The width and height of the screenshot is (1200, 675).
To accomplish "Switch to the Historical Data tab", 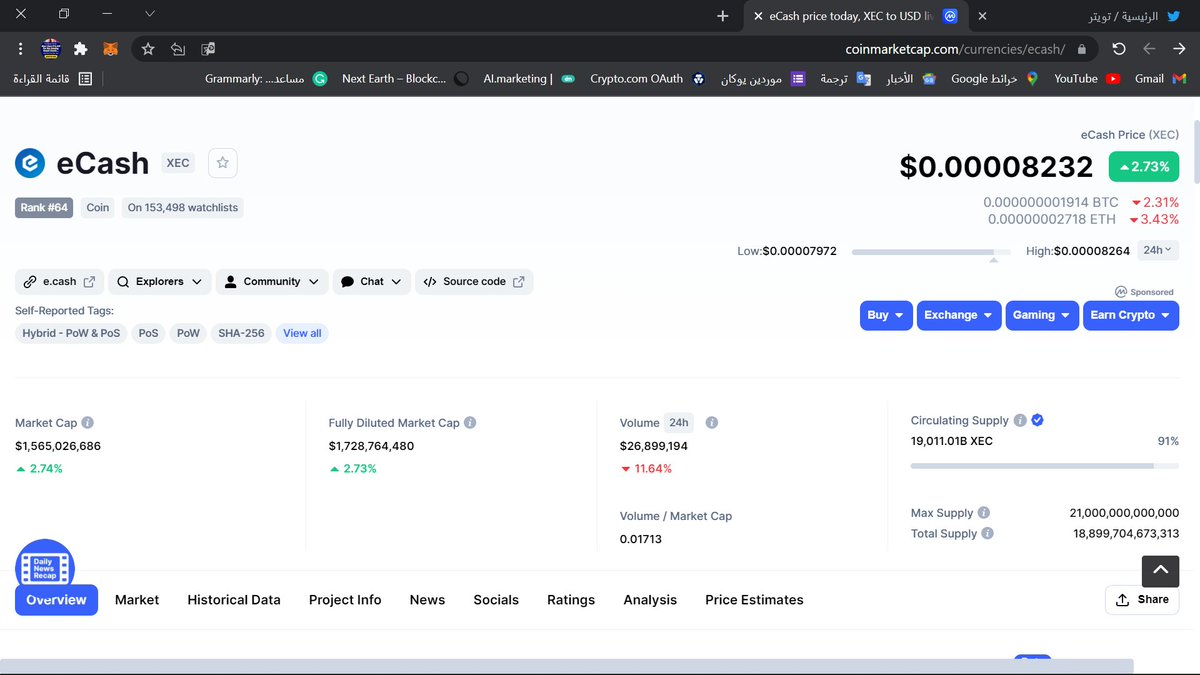I will coord(234,600).
